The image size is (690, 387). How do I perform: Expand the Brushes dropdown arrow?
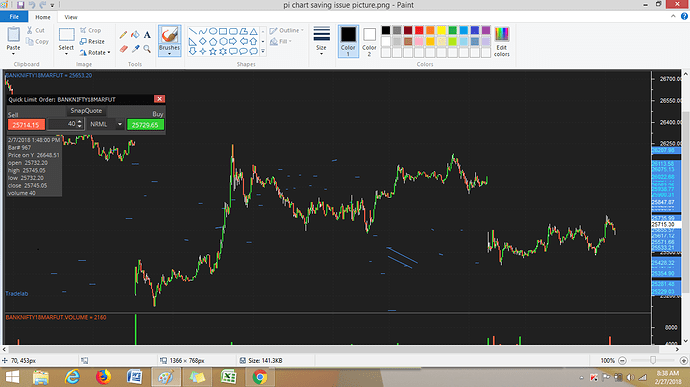tap(169, 54)
